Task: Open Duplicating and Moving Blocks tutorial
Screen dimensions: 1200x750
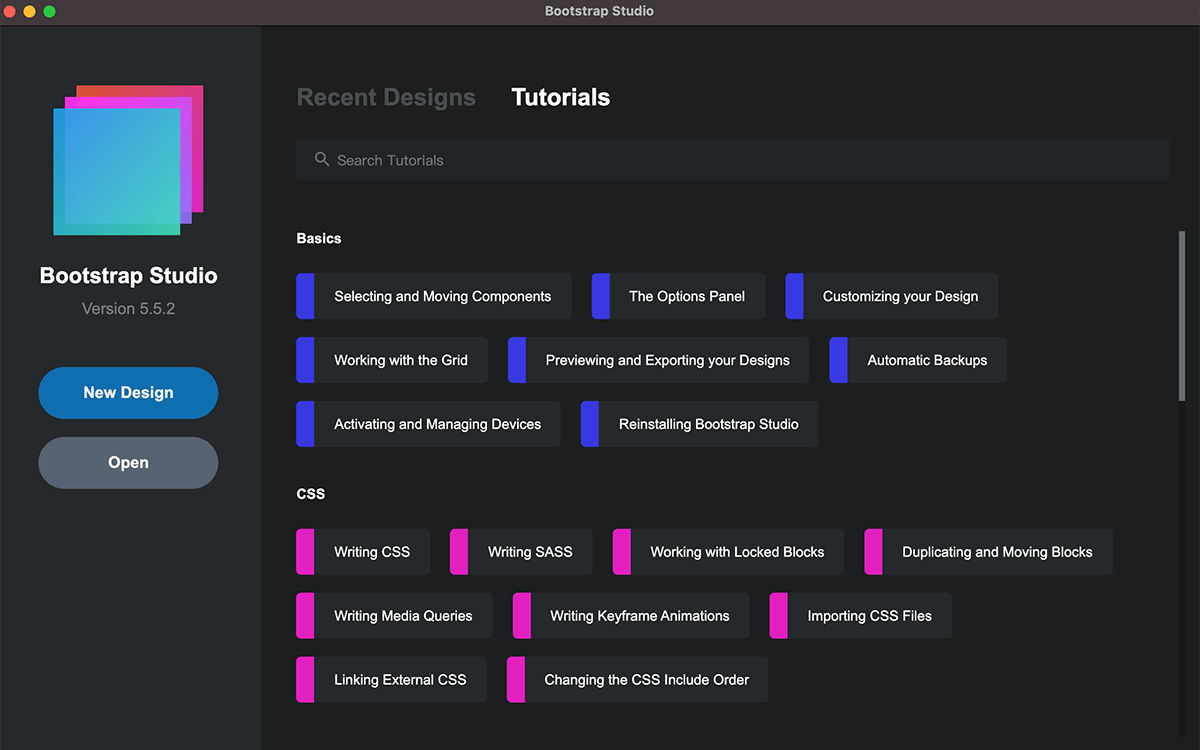Action: point(988,552)
